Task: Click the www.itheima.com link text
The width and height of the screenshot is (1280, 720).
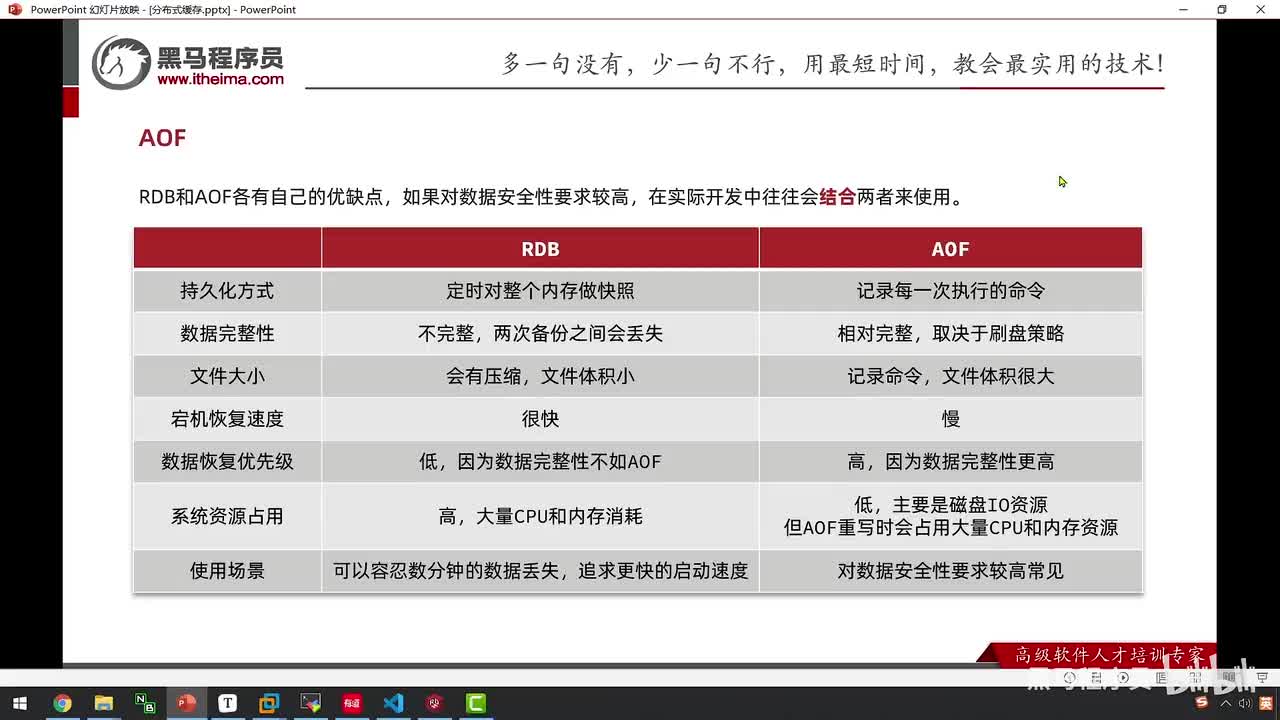Action: coord(220,79)
